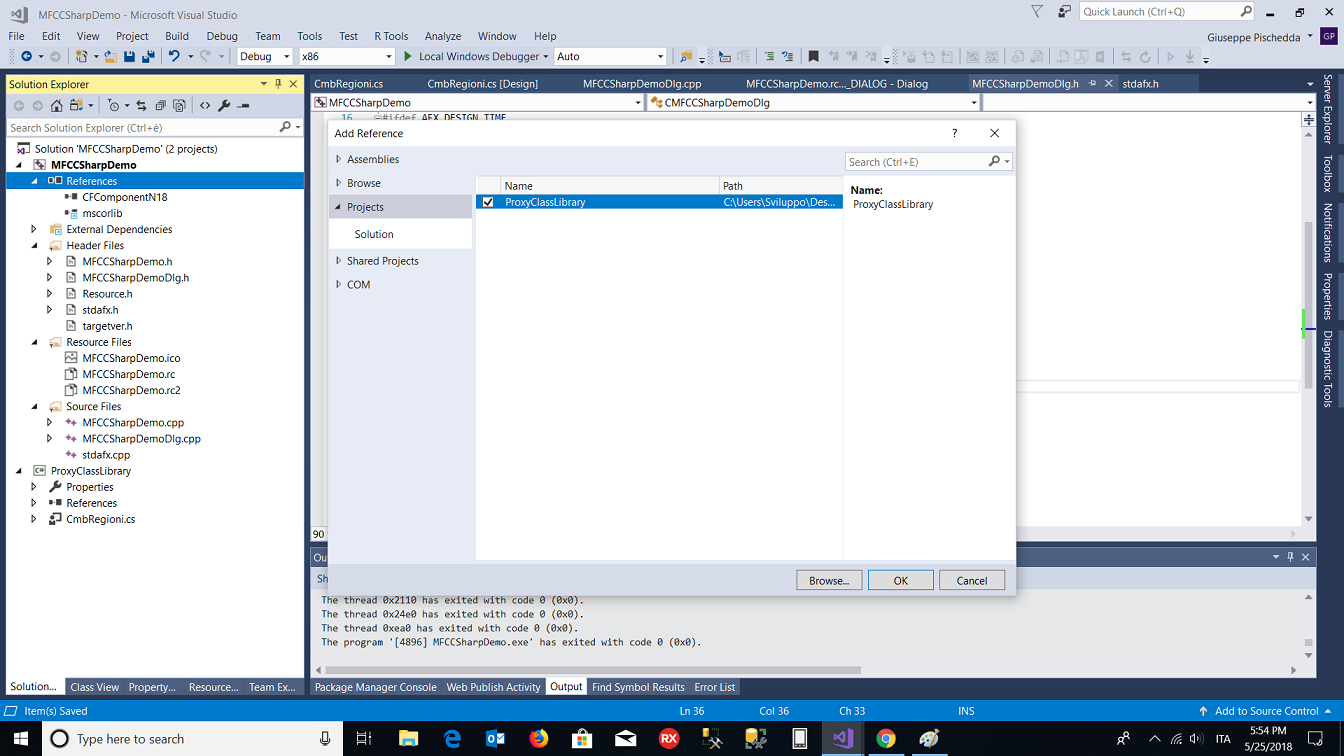Sort references by Name column header
This screenshot has width=1344, height=756.
click(598, 186)
